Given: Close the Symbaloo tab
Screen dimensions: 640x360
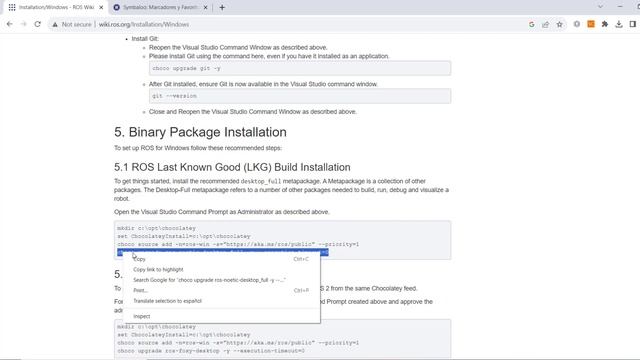Looking at the screenshot, I should [x=205, y=7].
